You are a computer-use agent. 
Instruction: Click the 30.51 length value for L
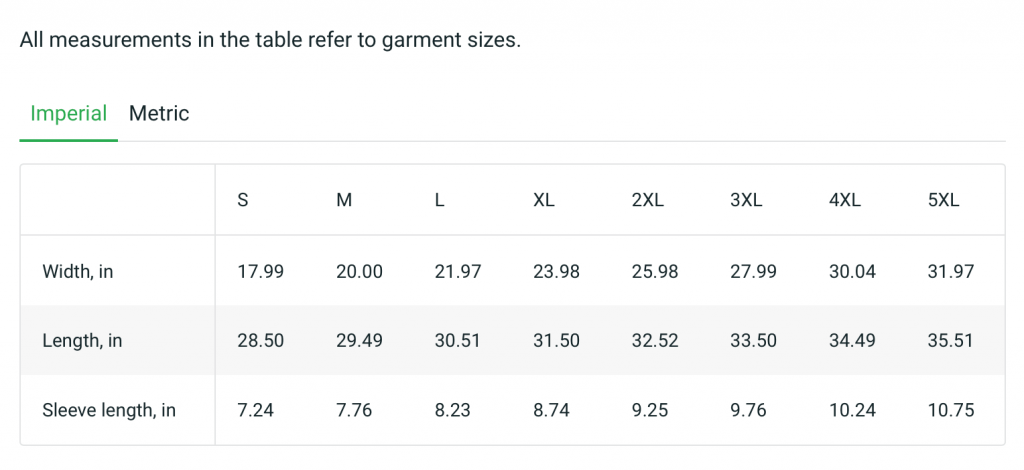point(457,341)
